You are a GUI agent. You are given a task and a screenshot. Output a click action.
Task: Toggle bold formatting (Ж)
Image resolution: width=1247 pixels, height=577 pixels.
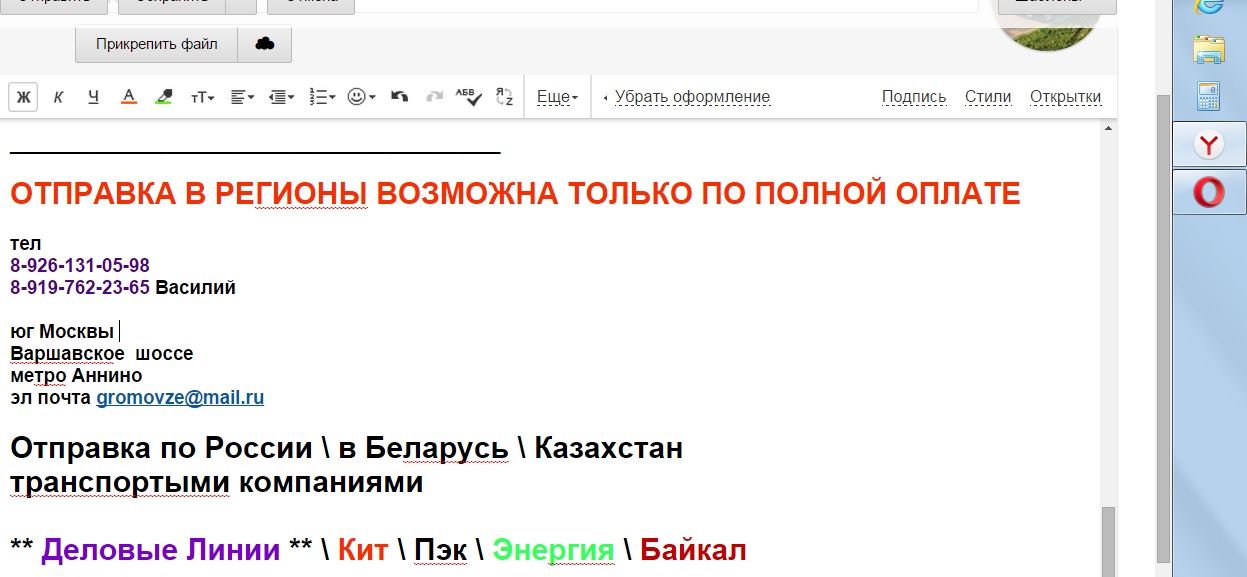point(23,97)
